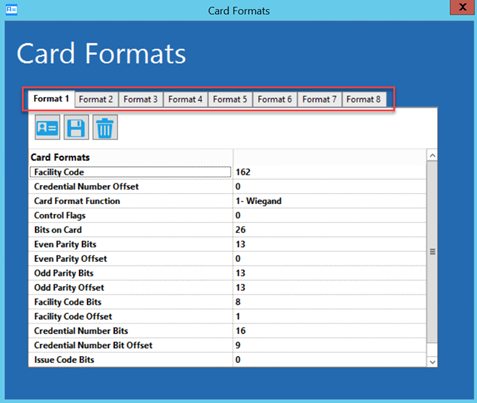Image resolution: width=477 pixels, height=403 pixels.
Task: Save the card format with floppy icon
Action: [x=76, y=127]
